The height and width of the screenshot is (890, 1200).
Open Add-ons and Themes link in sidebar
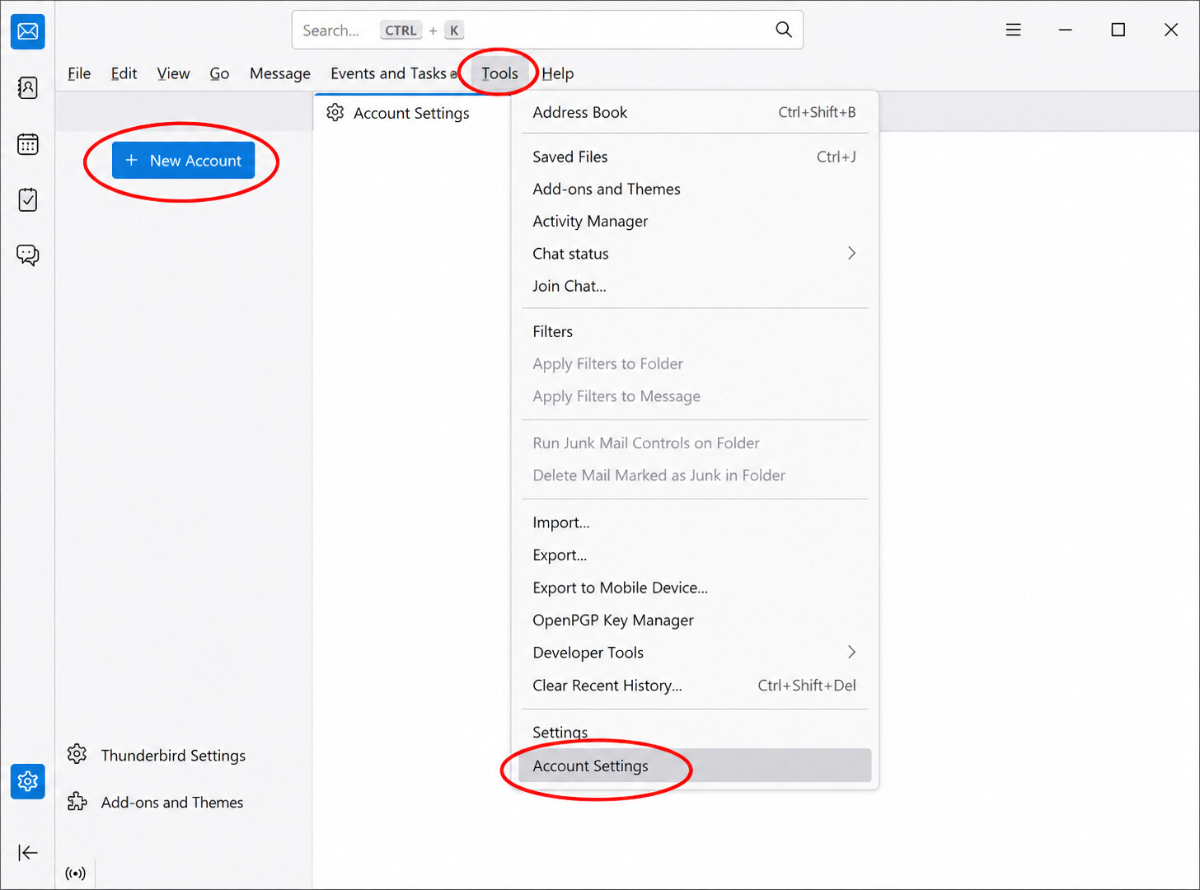tap(172, 802)
